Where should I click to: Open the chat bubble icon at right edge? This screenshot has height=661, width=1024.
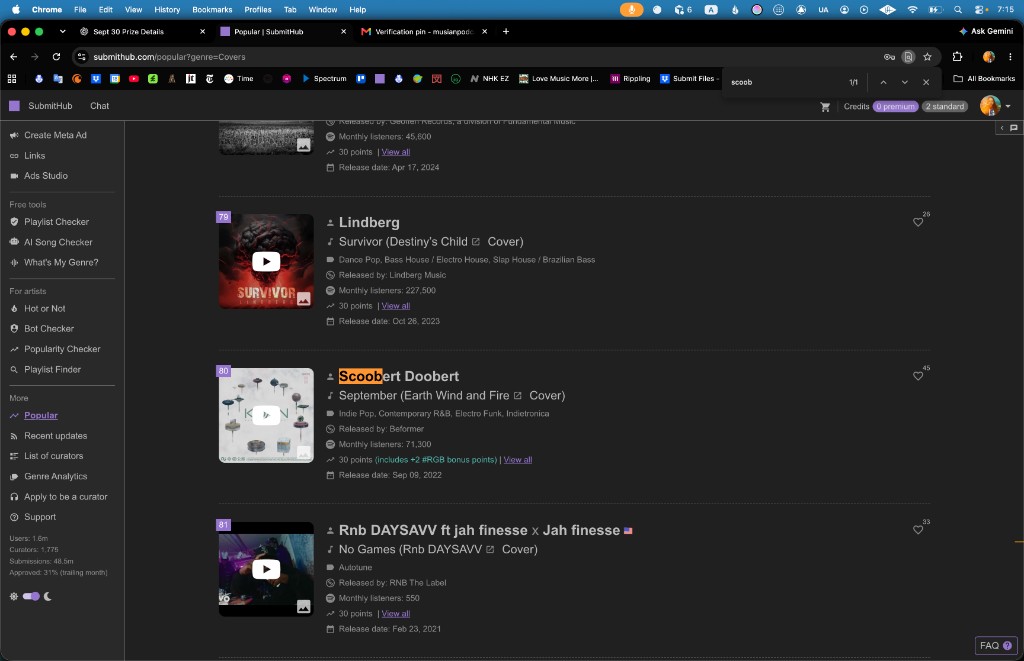tap(1014, 128)
